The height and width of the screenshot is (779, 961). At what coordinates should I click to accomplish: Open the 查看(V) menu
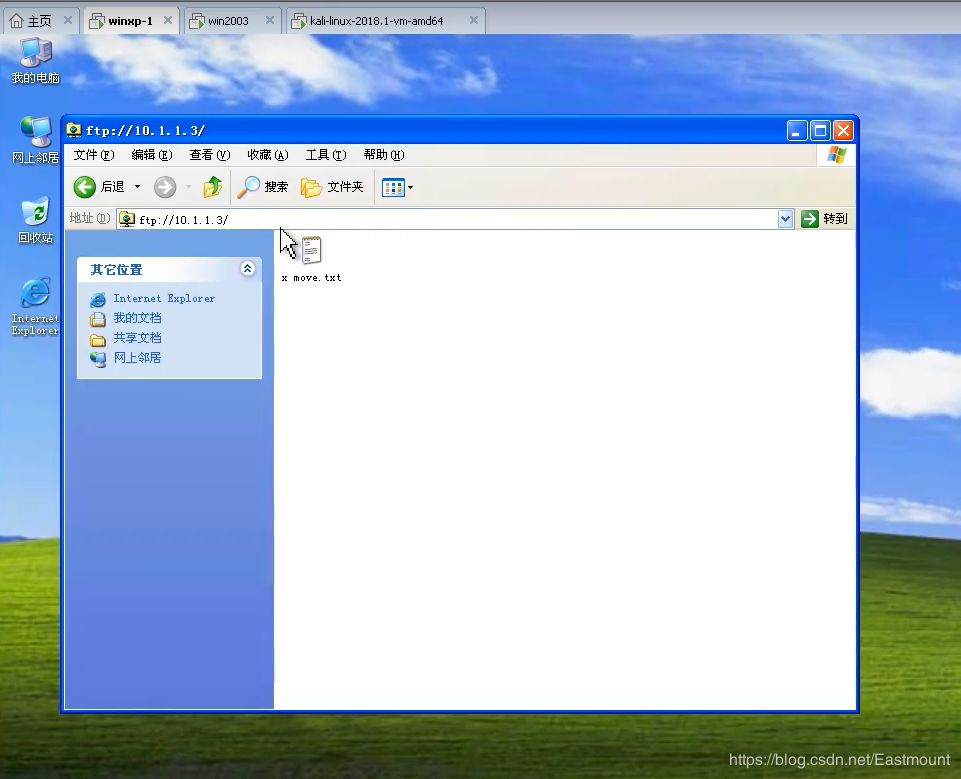pos(210,155)
